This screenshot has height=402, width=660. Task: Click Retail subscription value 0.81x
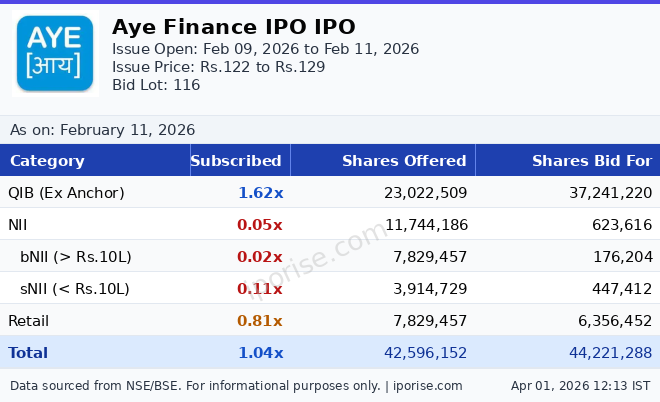[x=260, y=321]
